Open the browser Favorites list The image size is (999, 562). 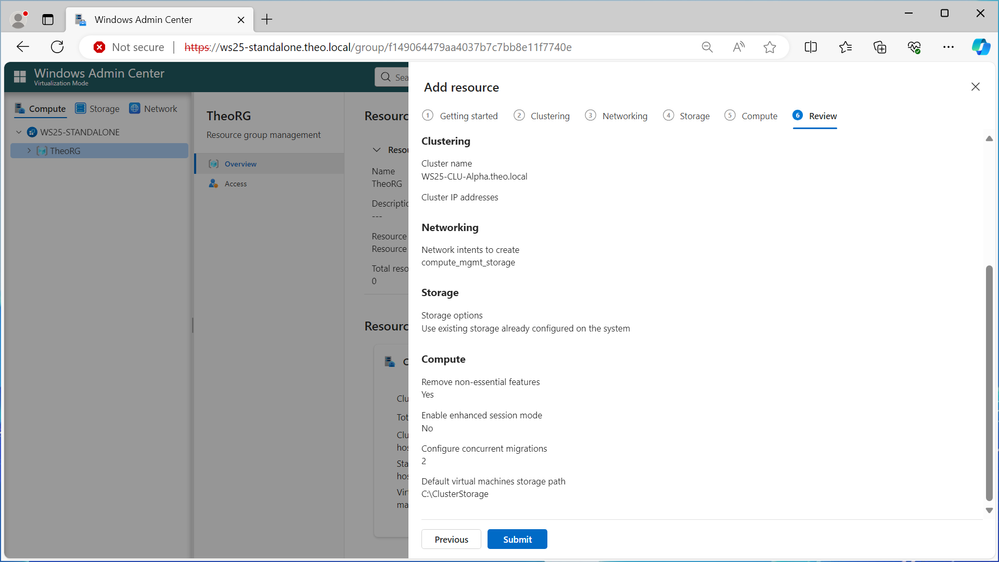coord(845,47)
